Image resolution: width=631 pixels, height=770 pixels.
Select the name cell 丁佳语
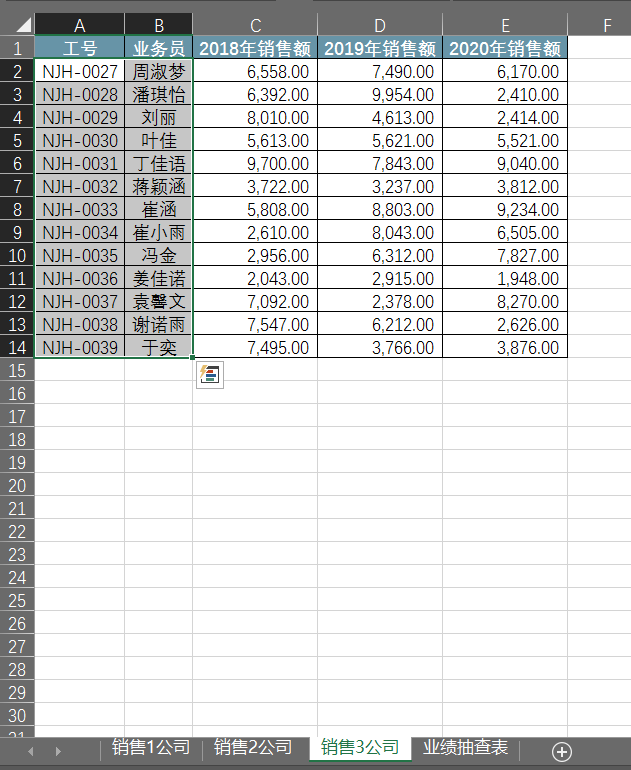coord(159,164)
